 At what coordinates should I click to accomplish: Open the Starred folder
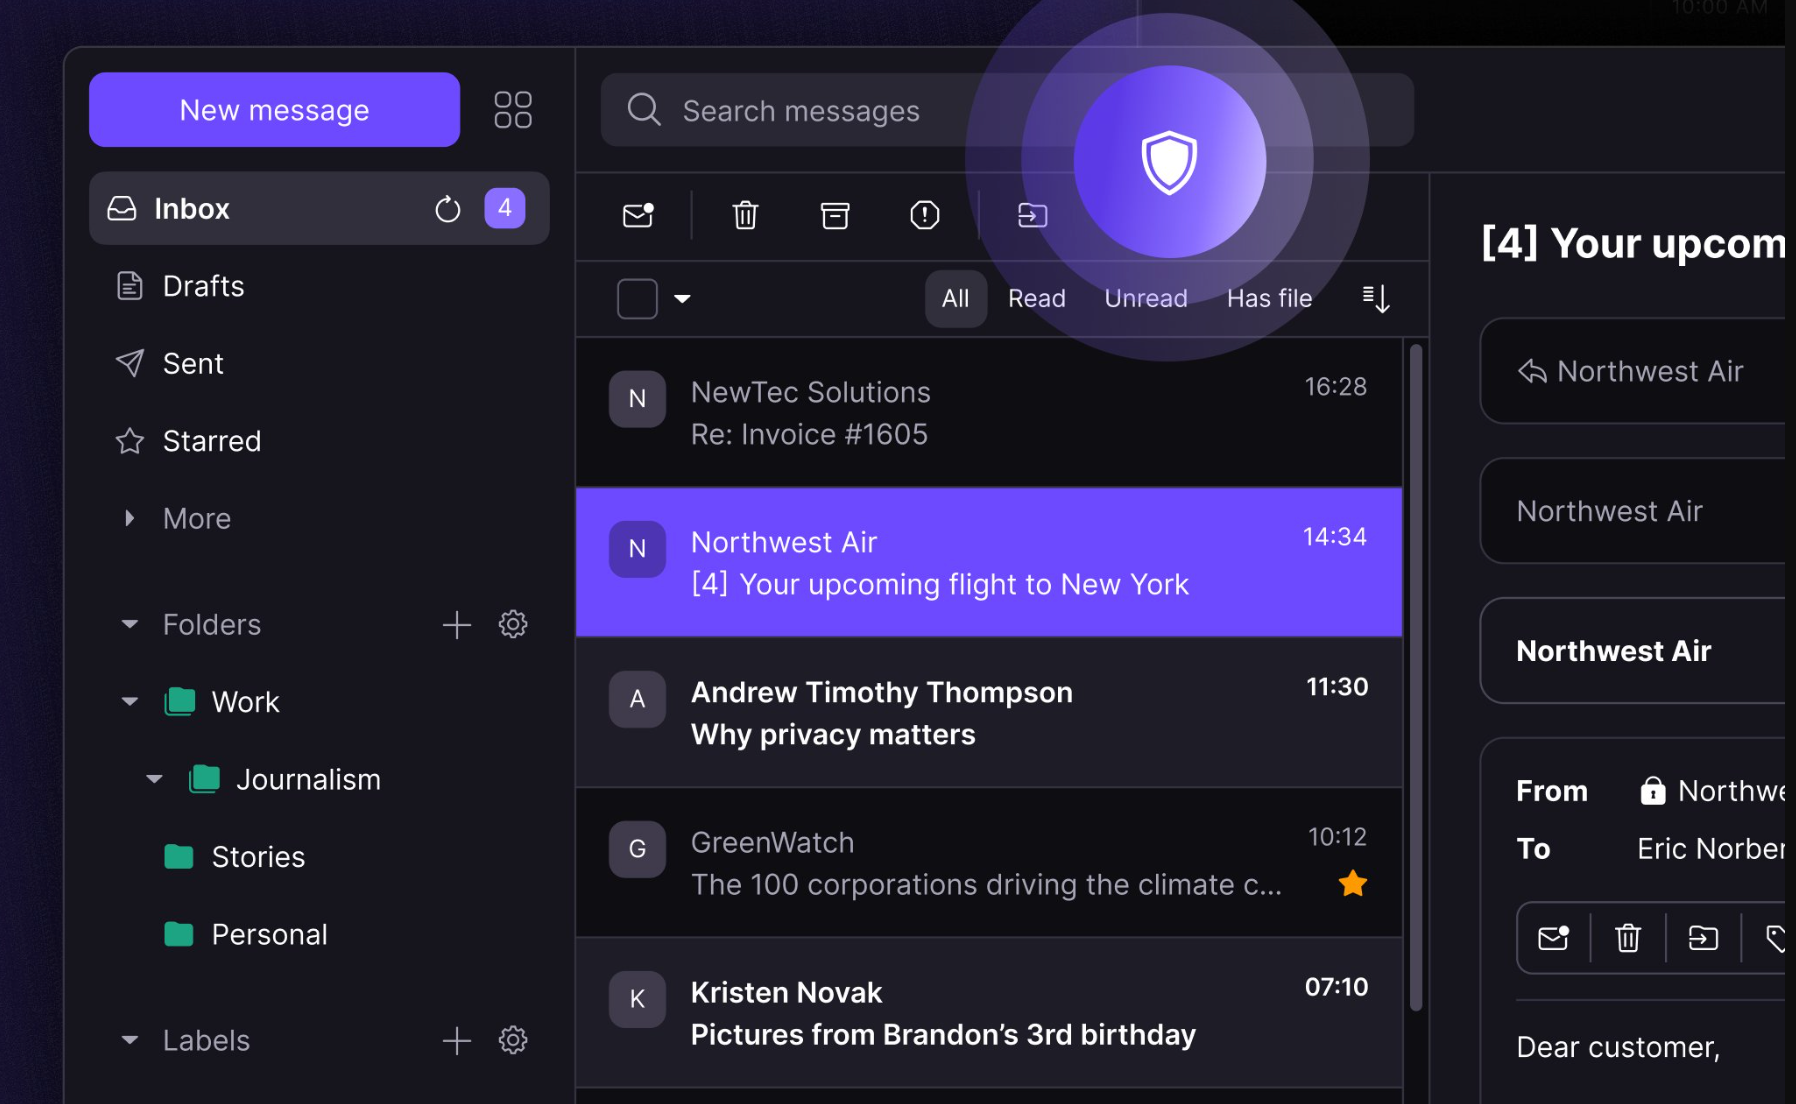click(x=211, y=441)
